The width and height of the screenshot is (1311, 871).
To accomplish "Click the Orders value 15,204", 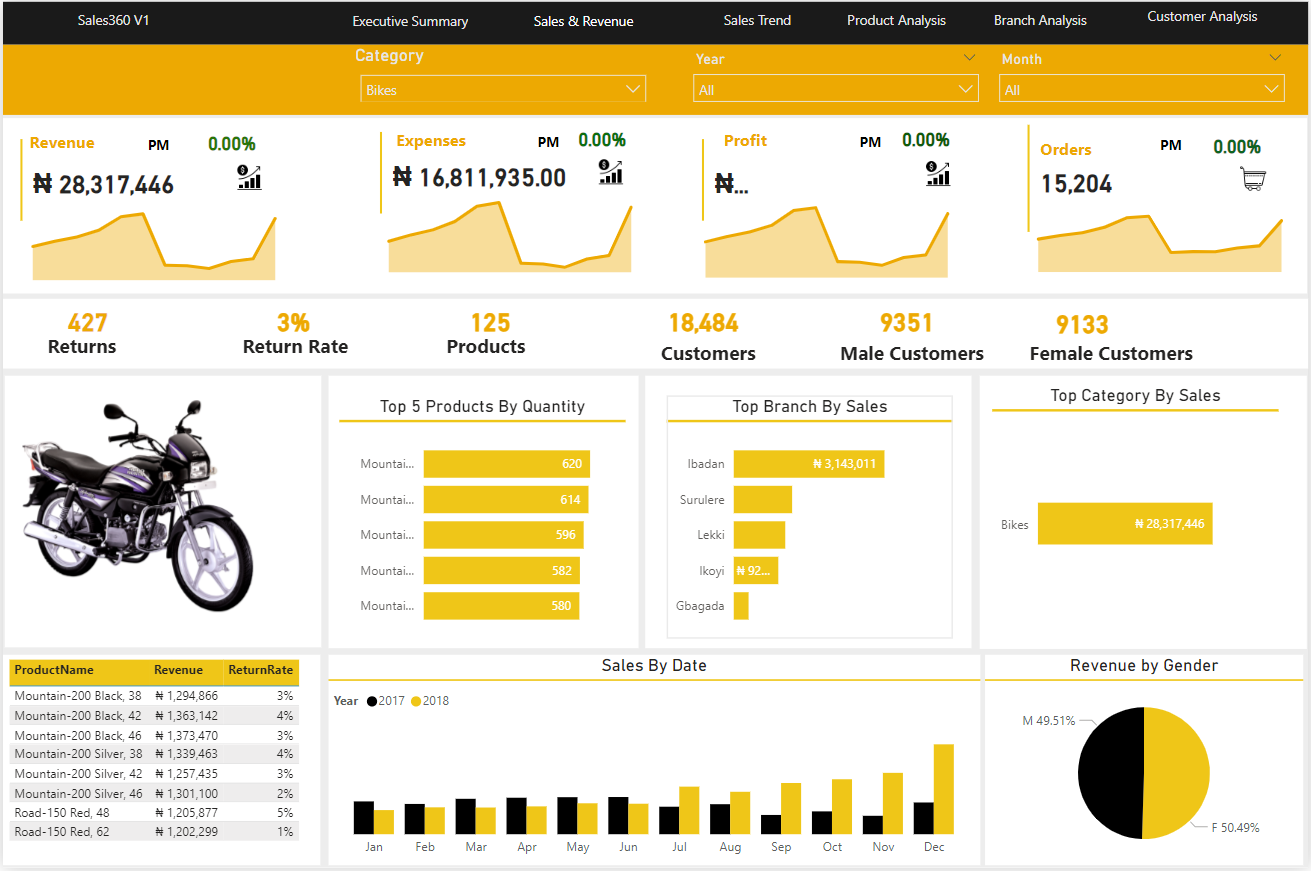I will tap(1076, 184).
